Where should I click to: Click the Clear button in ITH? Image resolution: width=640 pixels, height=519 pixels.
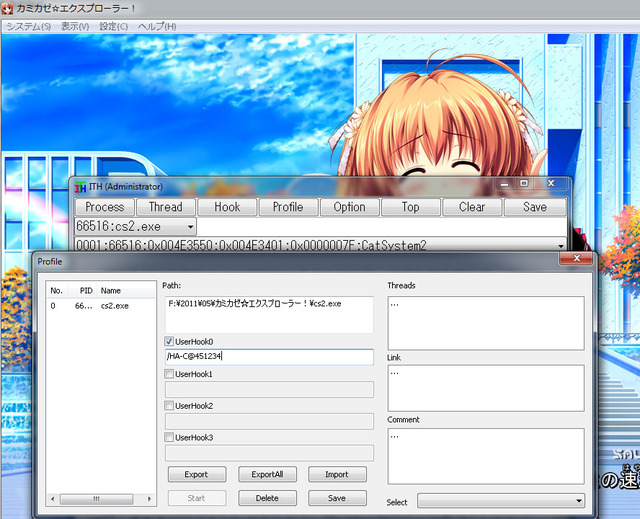pos(472,207)
